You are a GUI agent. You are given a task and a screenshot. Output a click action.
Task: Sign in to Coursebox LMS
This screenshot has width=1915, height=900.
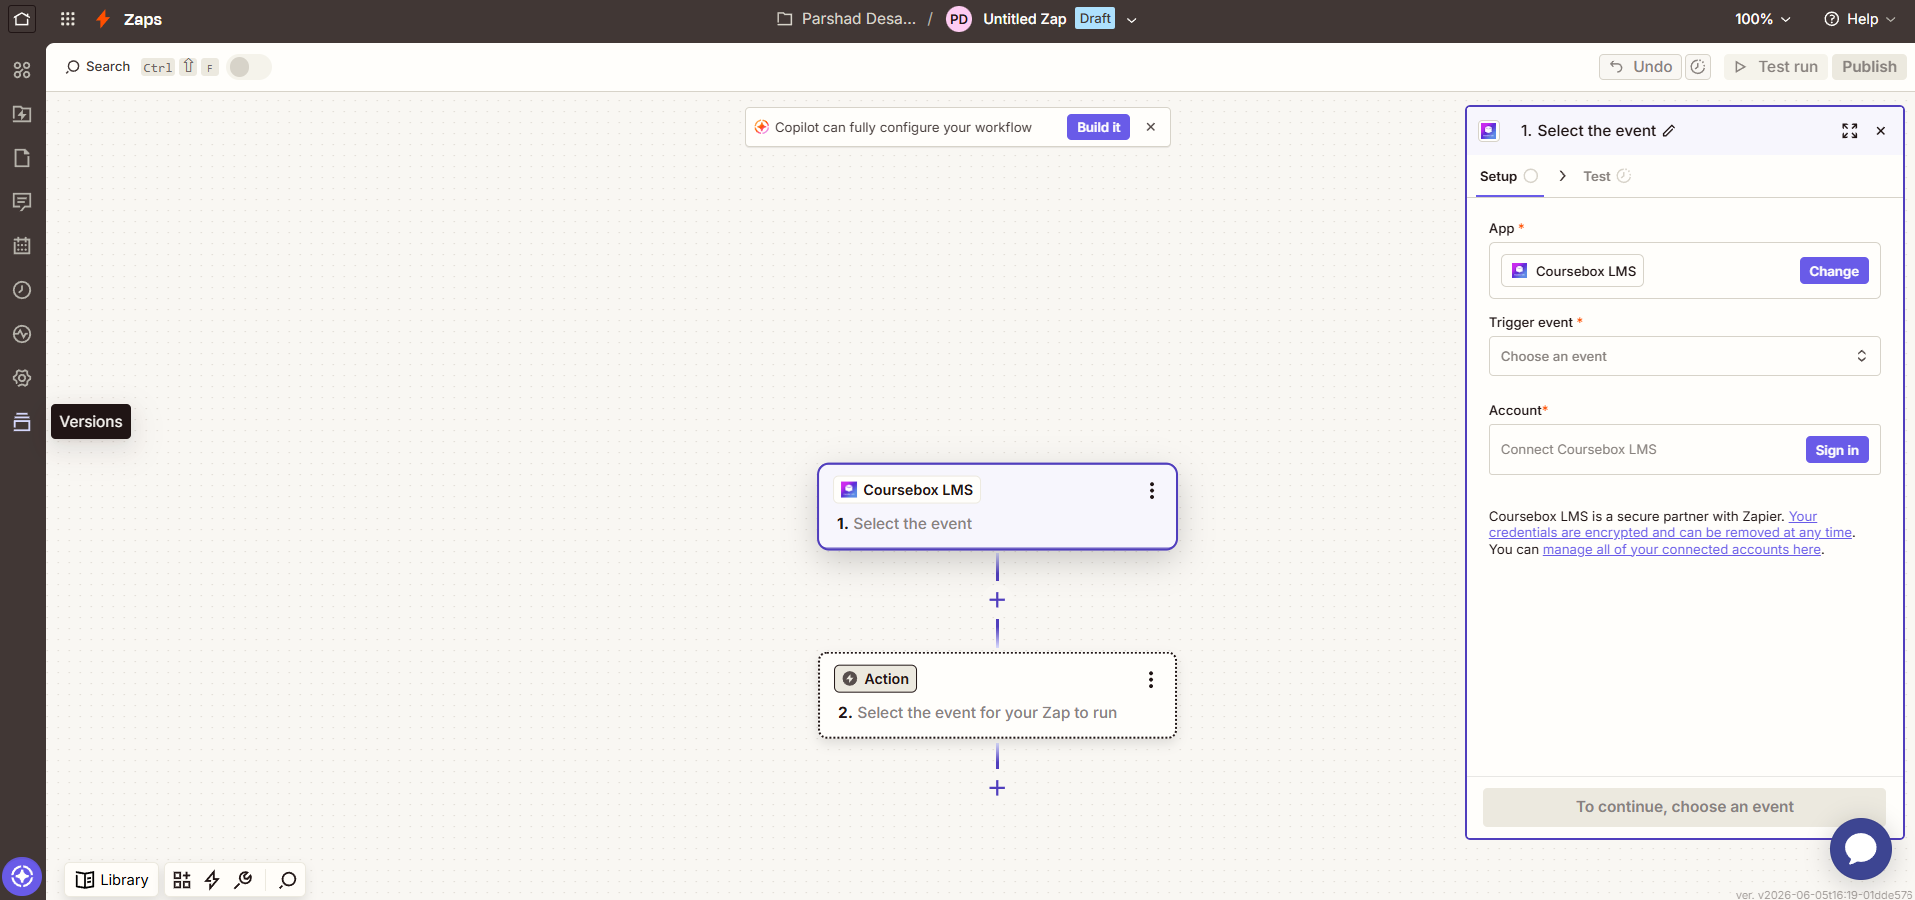pyautogui.click(x=1837, y=450)
